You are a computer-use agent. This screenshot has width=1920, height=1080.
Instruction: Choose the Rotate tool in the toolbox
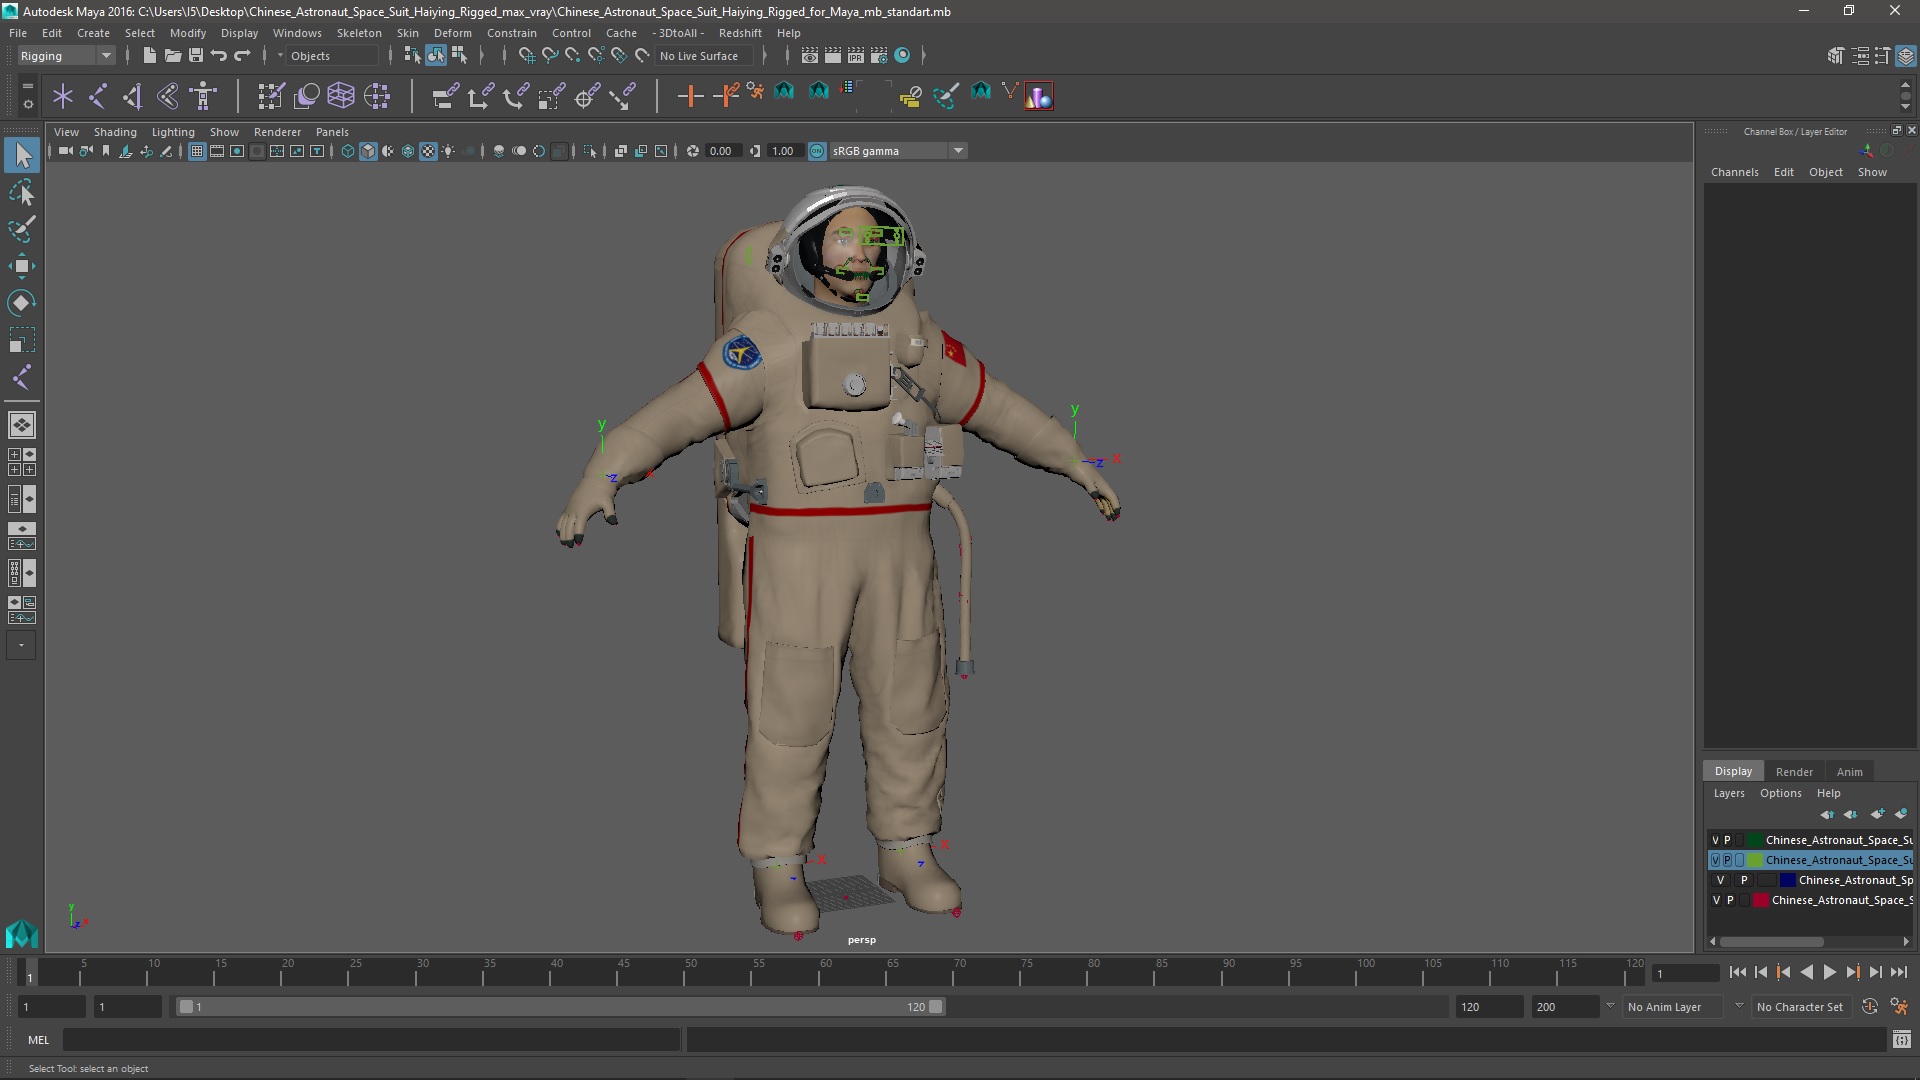click(x=22, y=303)
